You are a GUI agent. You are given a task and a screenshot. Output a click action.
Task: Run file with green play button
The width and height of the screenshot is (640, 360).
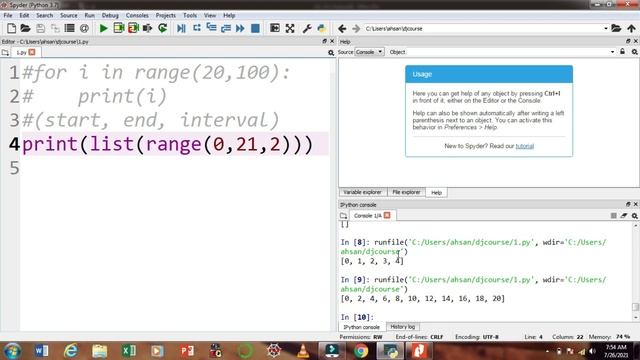tap(104, 28)
